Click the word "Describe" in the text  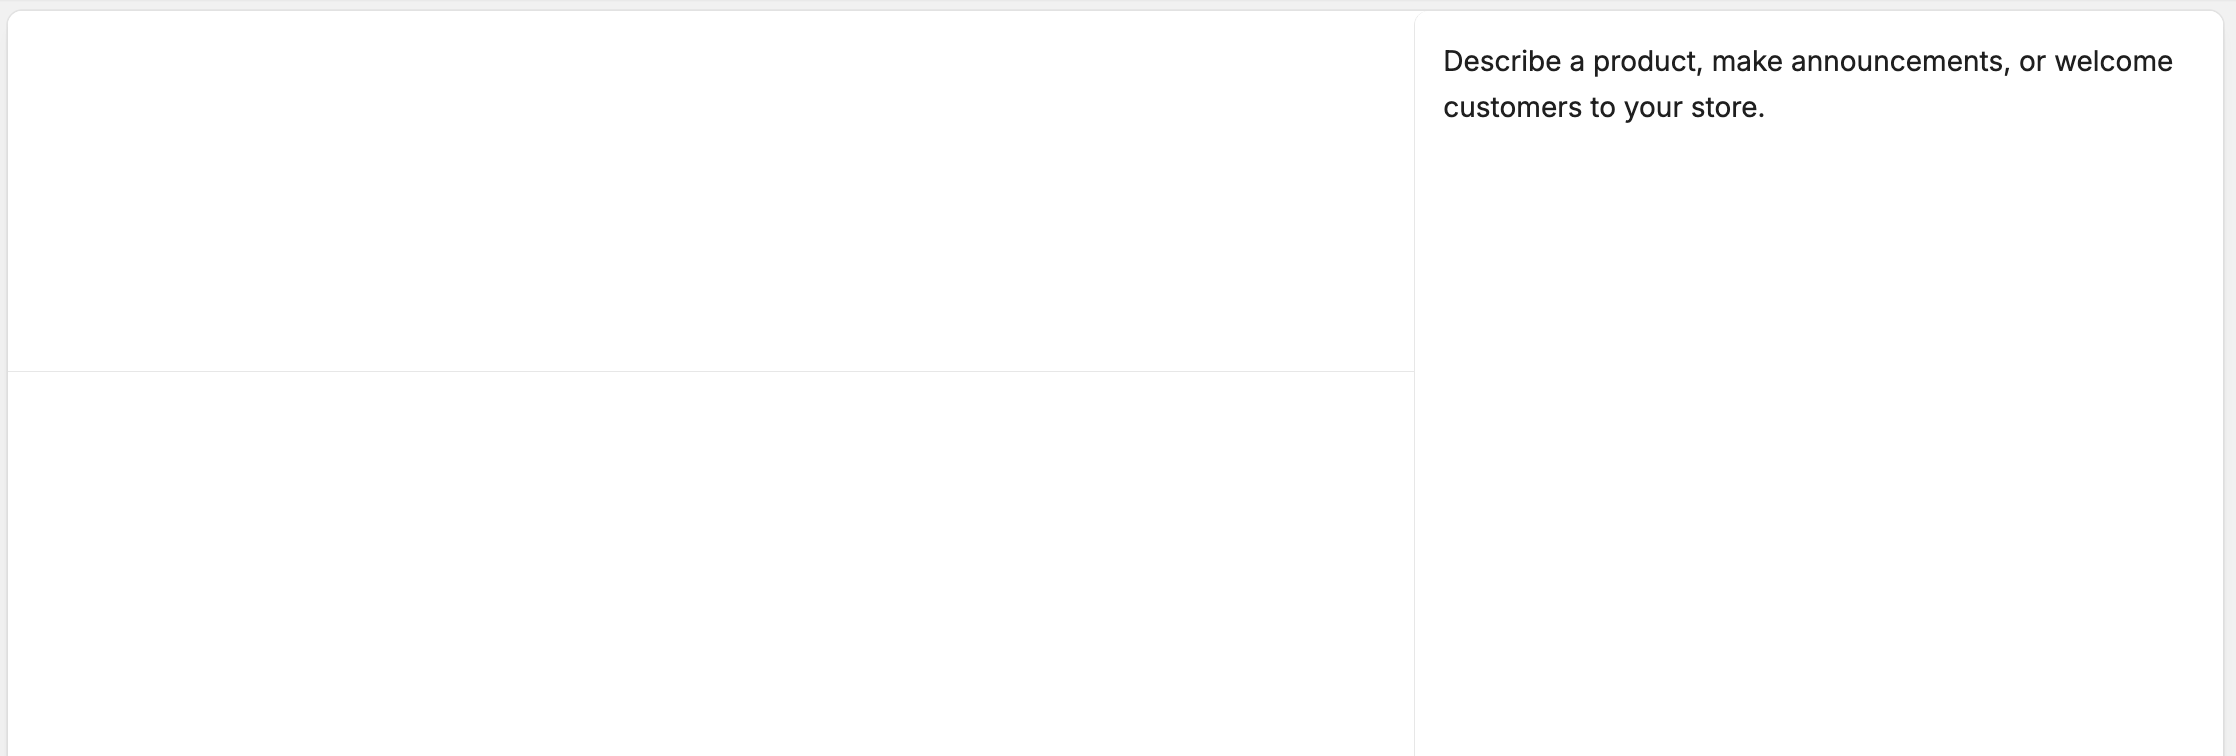pyautogui.click(x=1501, y=62)
